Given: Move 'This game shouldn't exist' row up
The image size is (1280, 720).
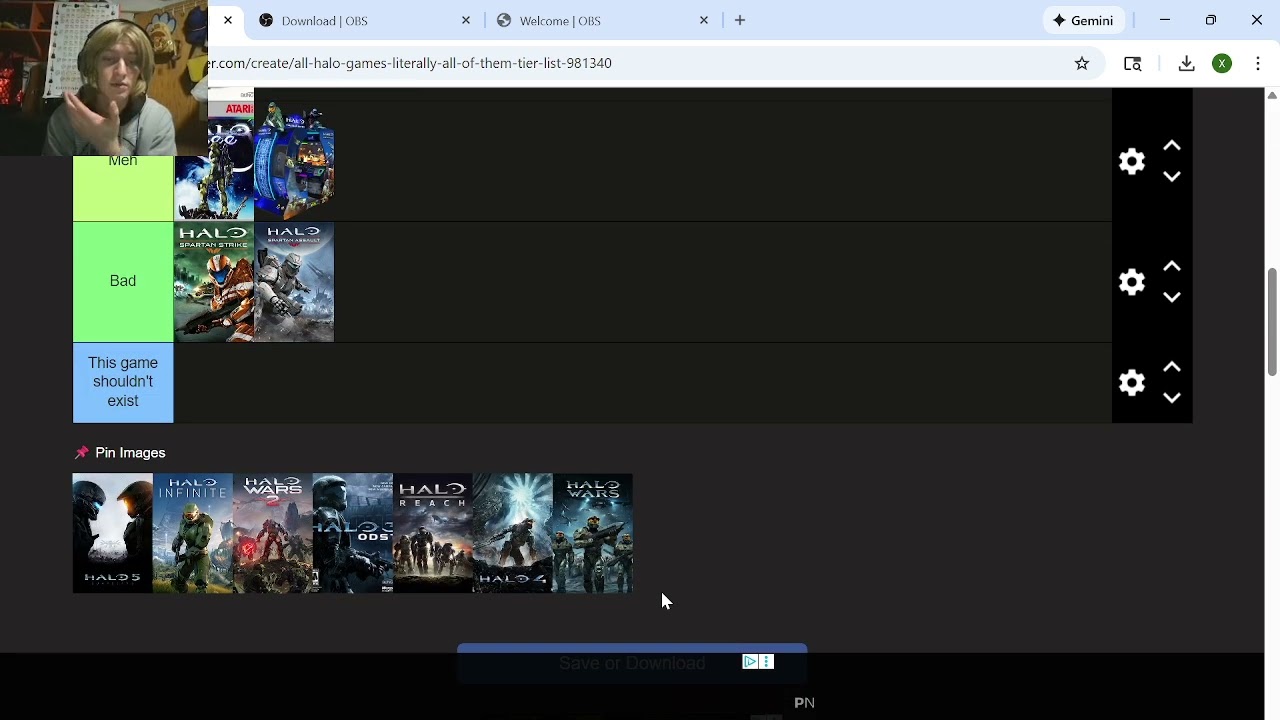Looking at the screenshot, I should pyautogui.click(x=1172, y=367).
